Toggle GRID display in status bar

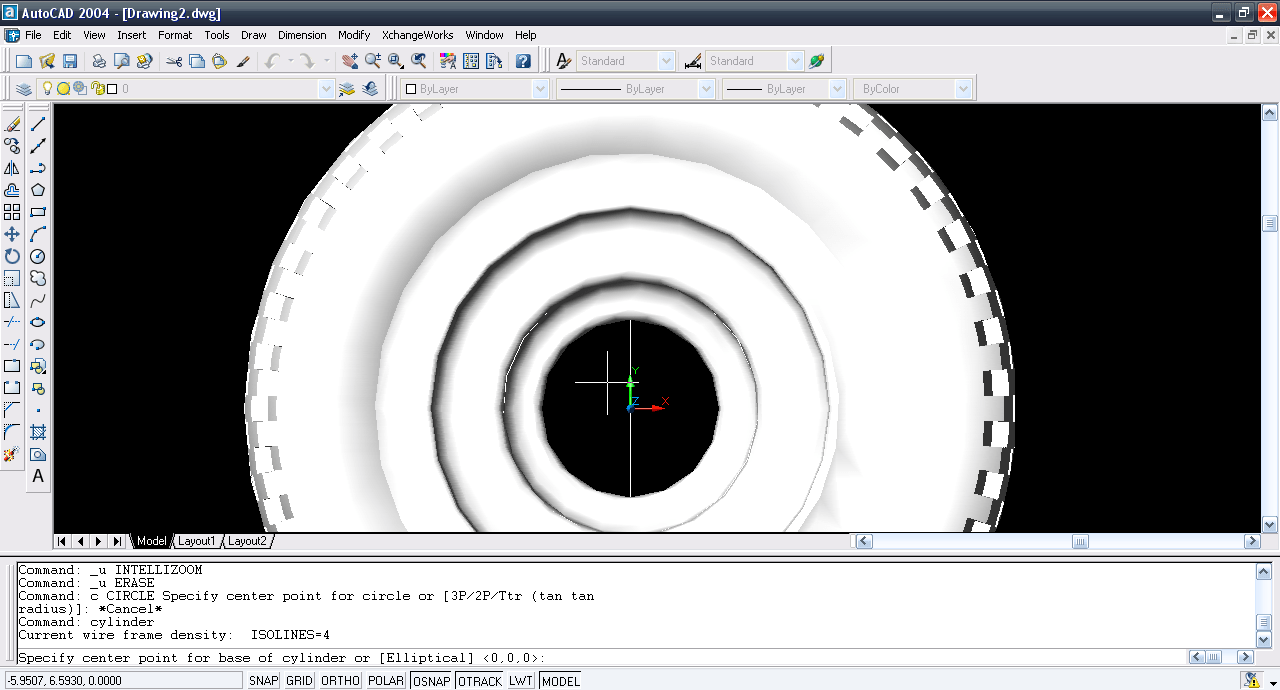(300, 680)
